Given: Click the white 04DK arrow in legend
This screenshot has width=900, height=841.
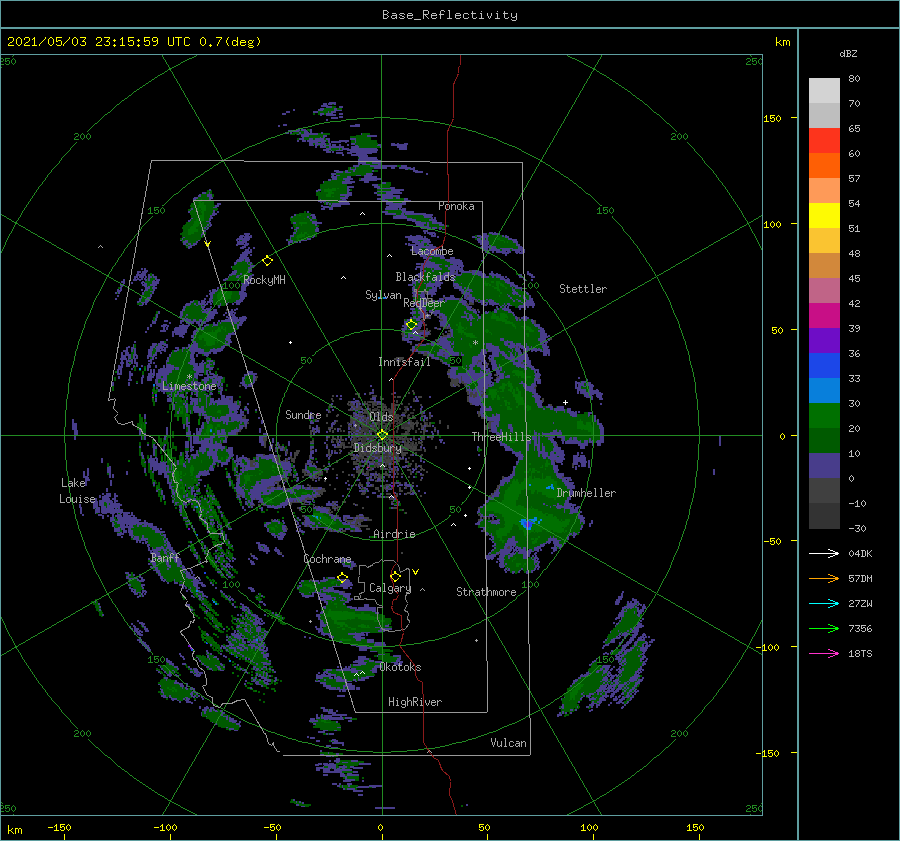Looking at the screenshot, I should point(824,553).
